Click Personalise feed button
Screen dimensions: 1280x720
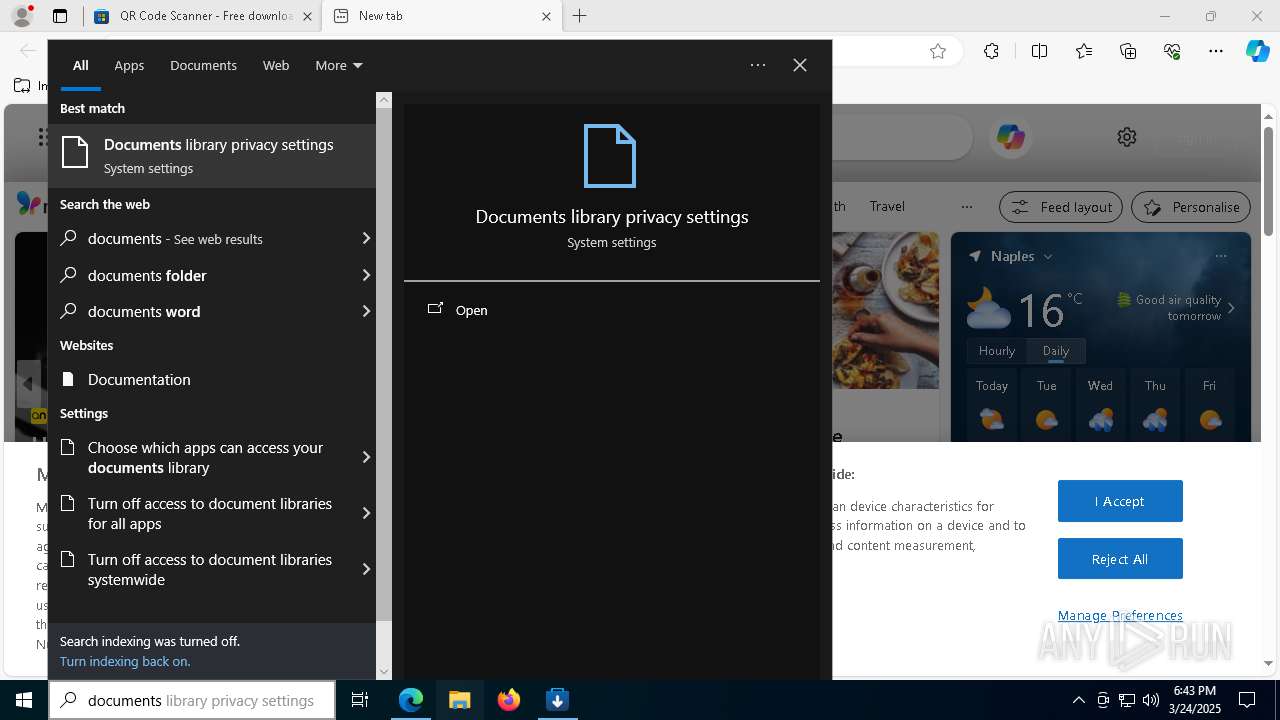[1191, 207]
